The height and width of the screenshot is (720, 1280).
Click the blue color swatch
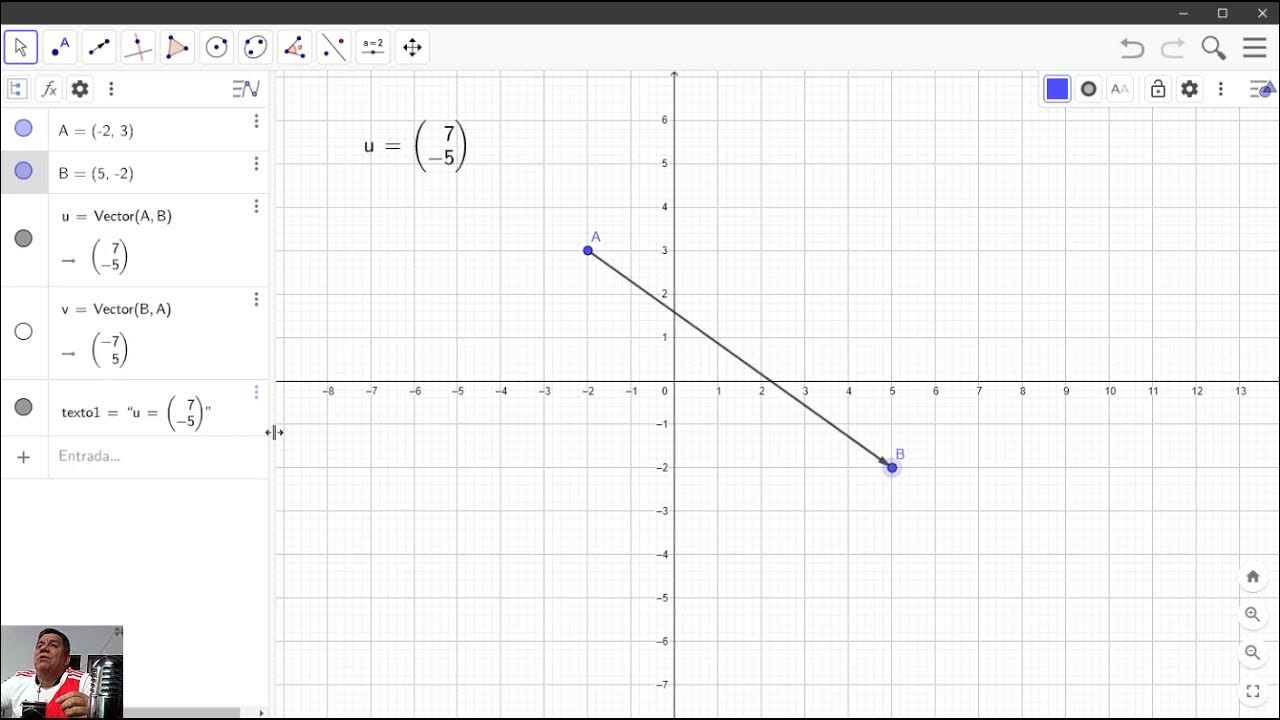pos(1057,89)
